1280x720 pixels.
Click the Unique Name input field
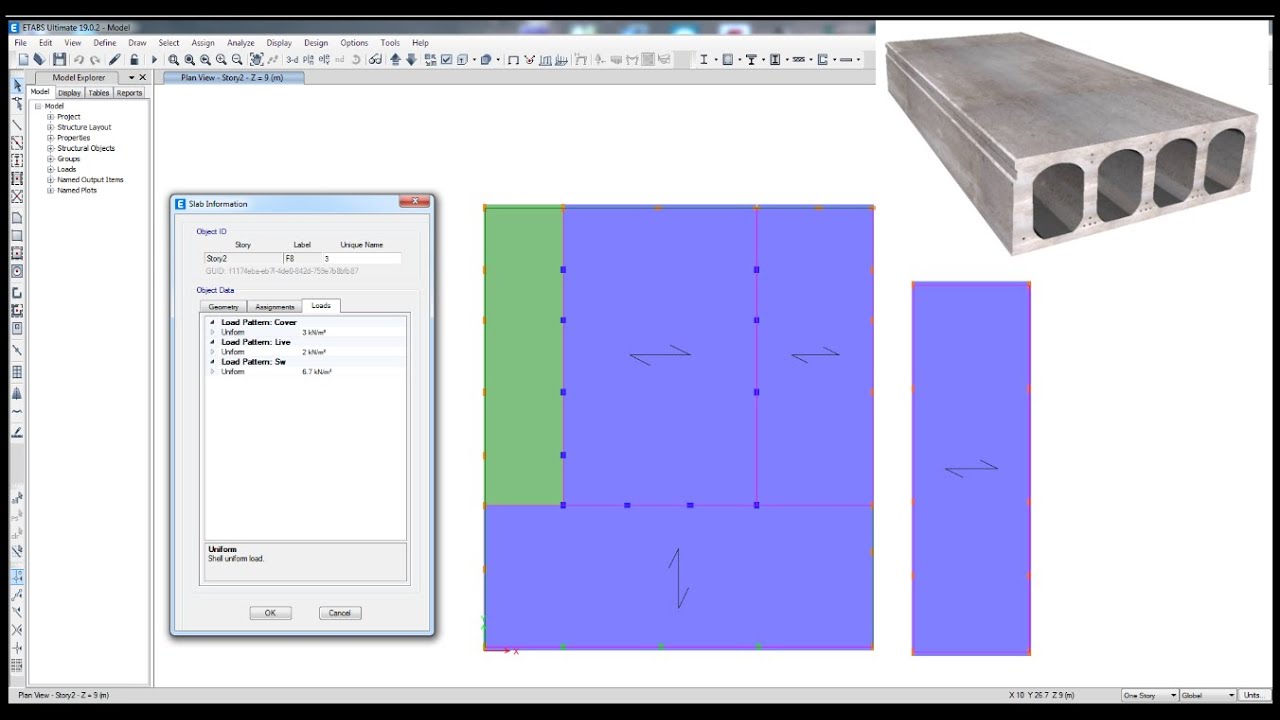[x=360, y=258]
